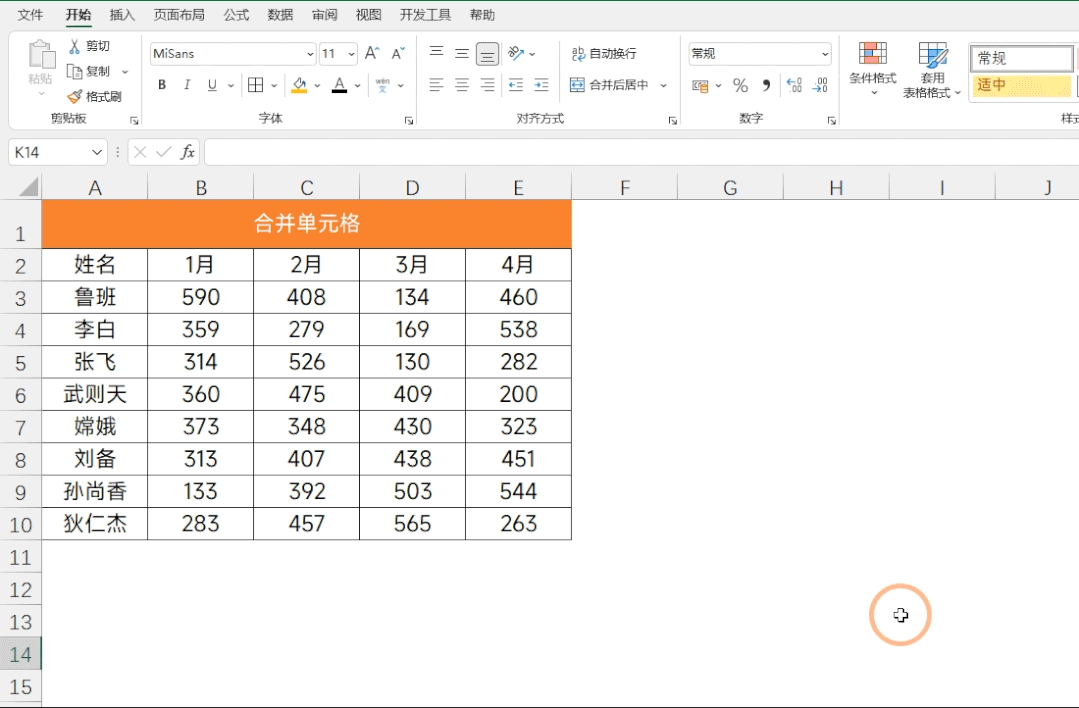This screenshot has width=1079, height=708.
Task: Click the Cut (剪切) scissors icon
Action: (74, 46)
